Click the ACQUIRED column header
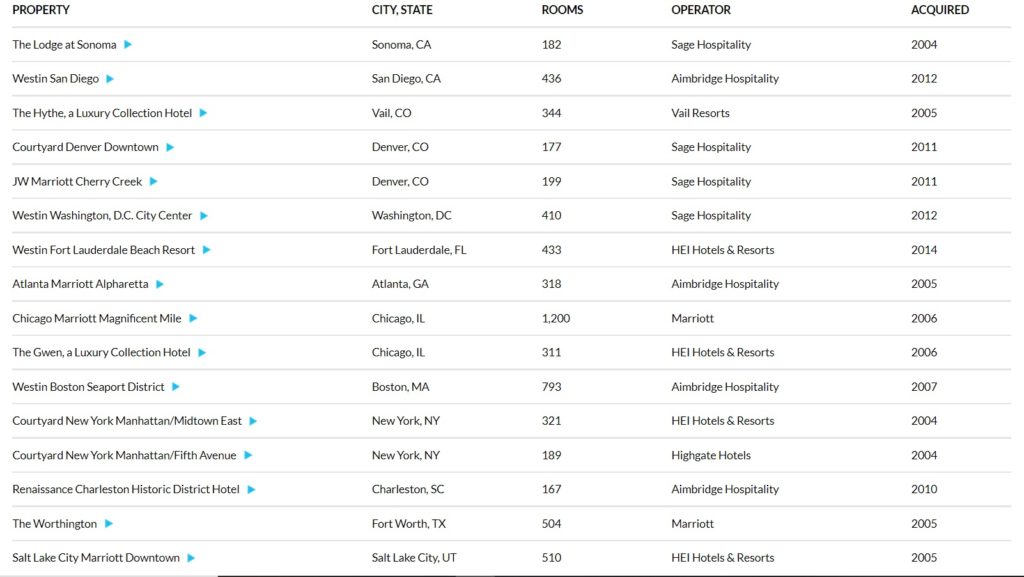The image size is (1024, 577). pos(939,10)
